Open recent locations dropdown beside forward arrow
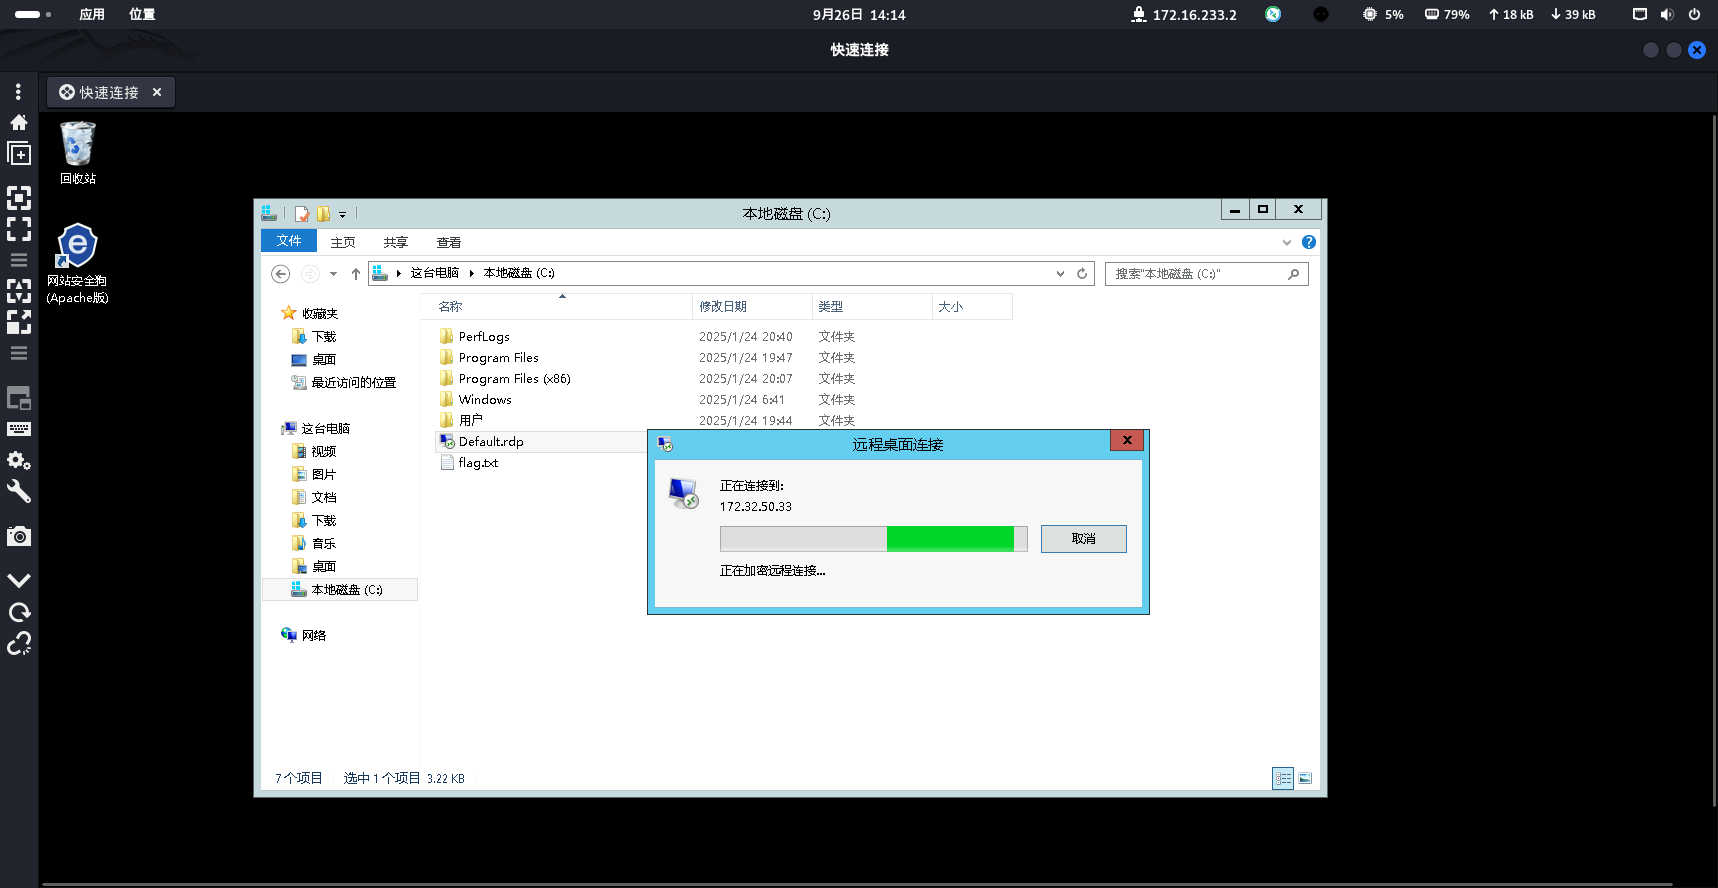 point(333,274)
